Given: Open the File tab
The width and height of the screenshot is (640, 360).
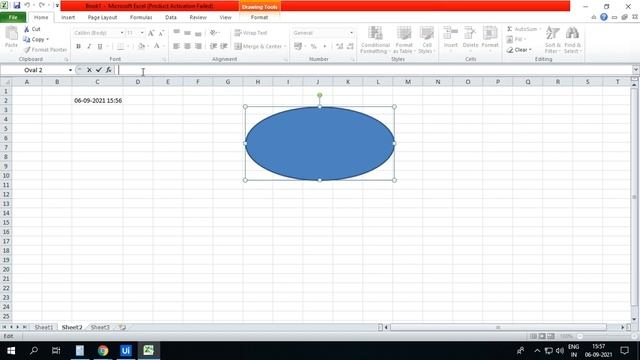Looking at the screenshot, I should pos(13,17).
